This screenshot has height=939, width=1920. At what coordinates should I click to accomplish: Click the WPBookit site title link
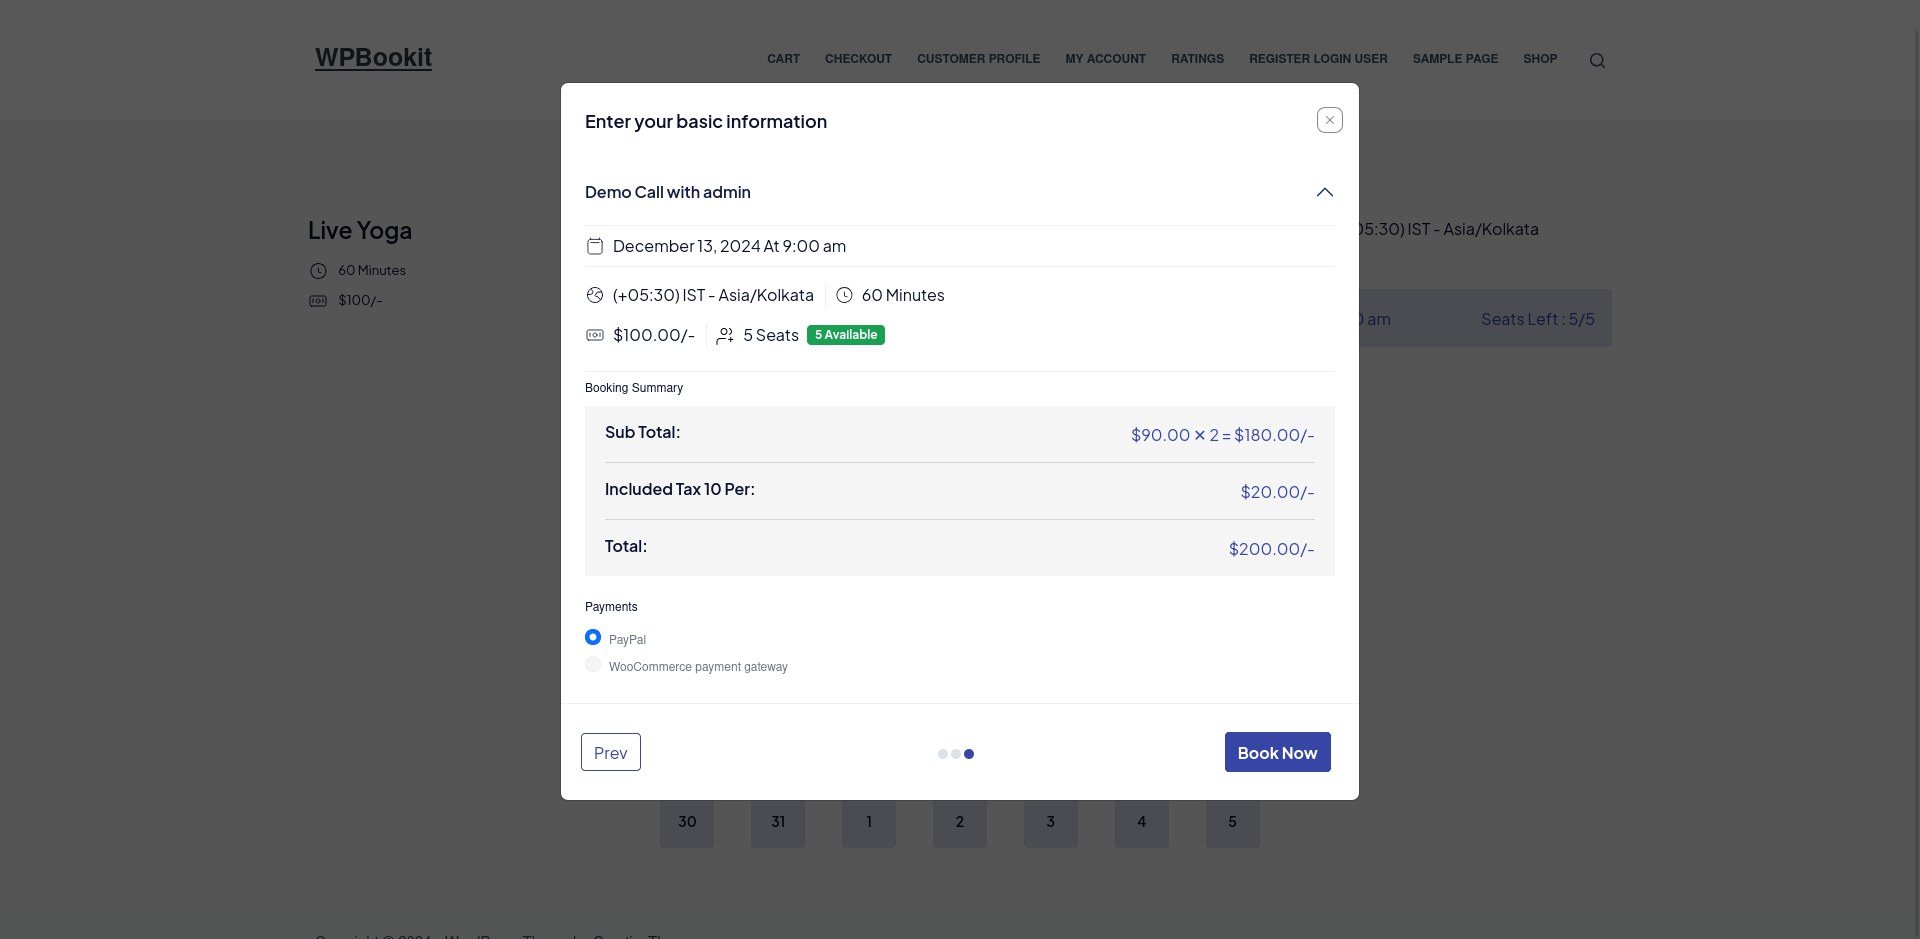tap(373, 58)
